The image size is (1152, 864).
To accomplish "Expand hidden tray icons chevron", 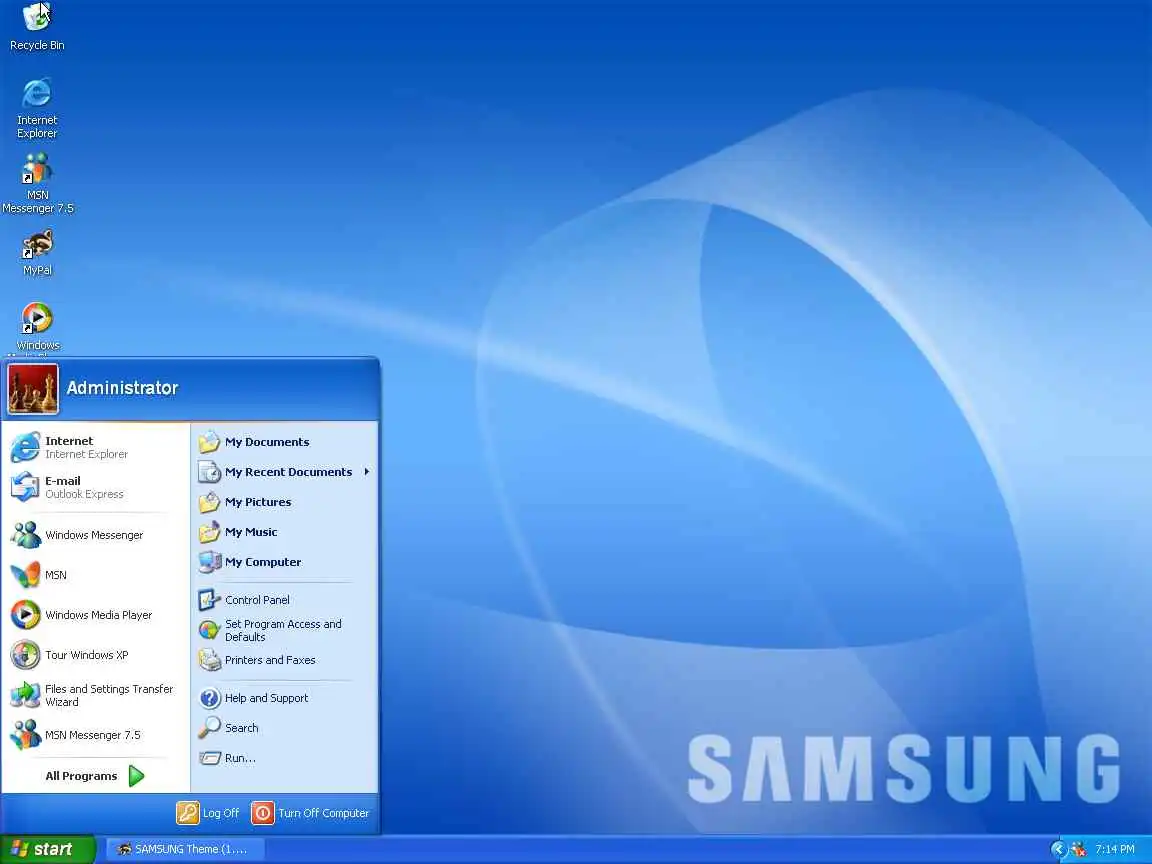I will [x=1058, y=849].
